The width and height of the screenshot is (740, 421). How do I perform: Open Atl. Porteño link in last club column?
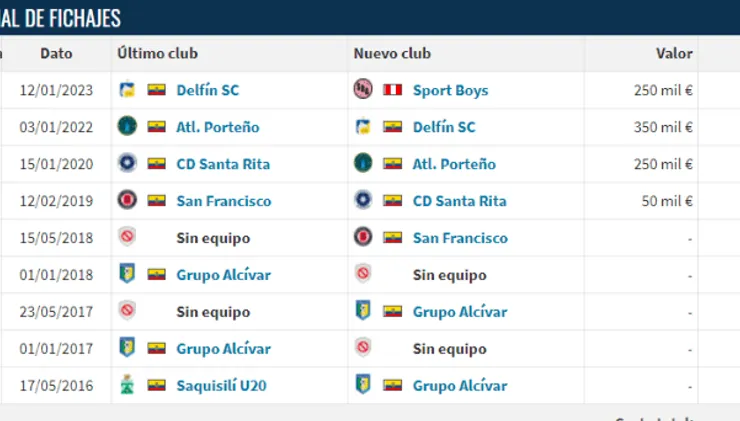(217, 127)
